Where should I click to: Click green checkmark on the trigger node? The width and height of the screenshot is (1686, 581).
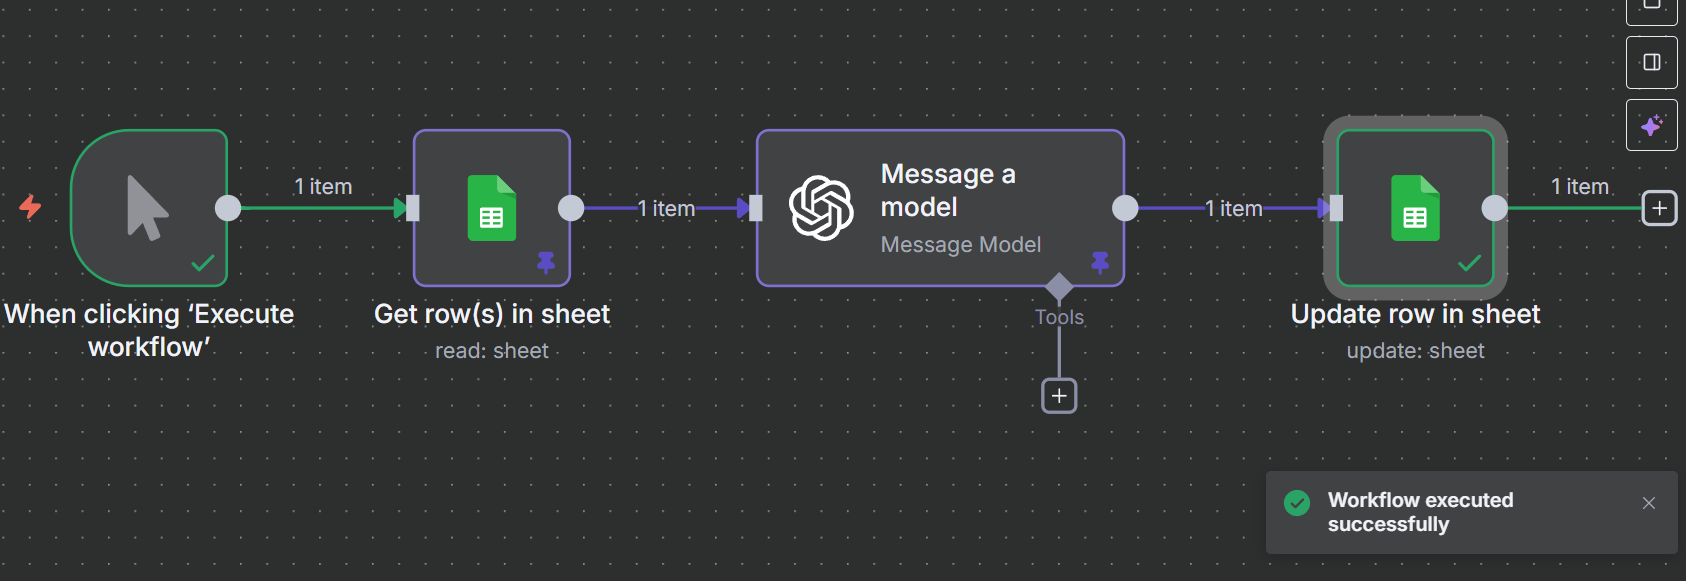[203, 263]
